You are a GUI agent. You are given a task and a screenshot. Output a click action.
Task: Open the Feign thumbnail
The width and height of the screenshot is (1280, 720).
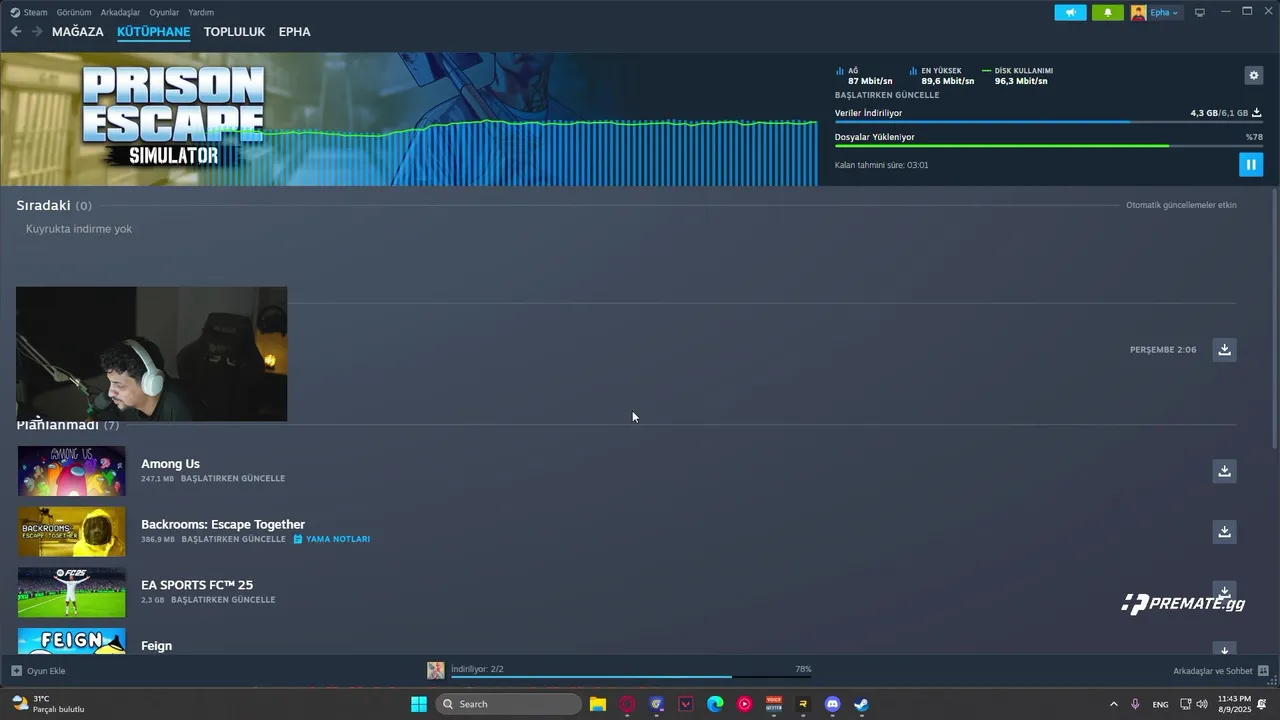(72, 641)
